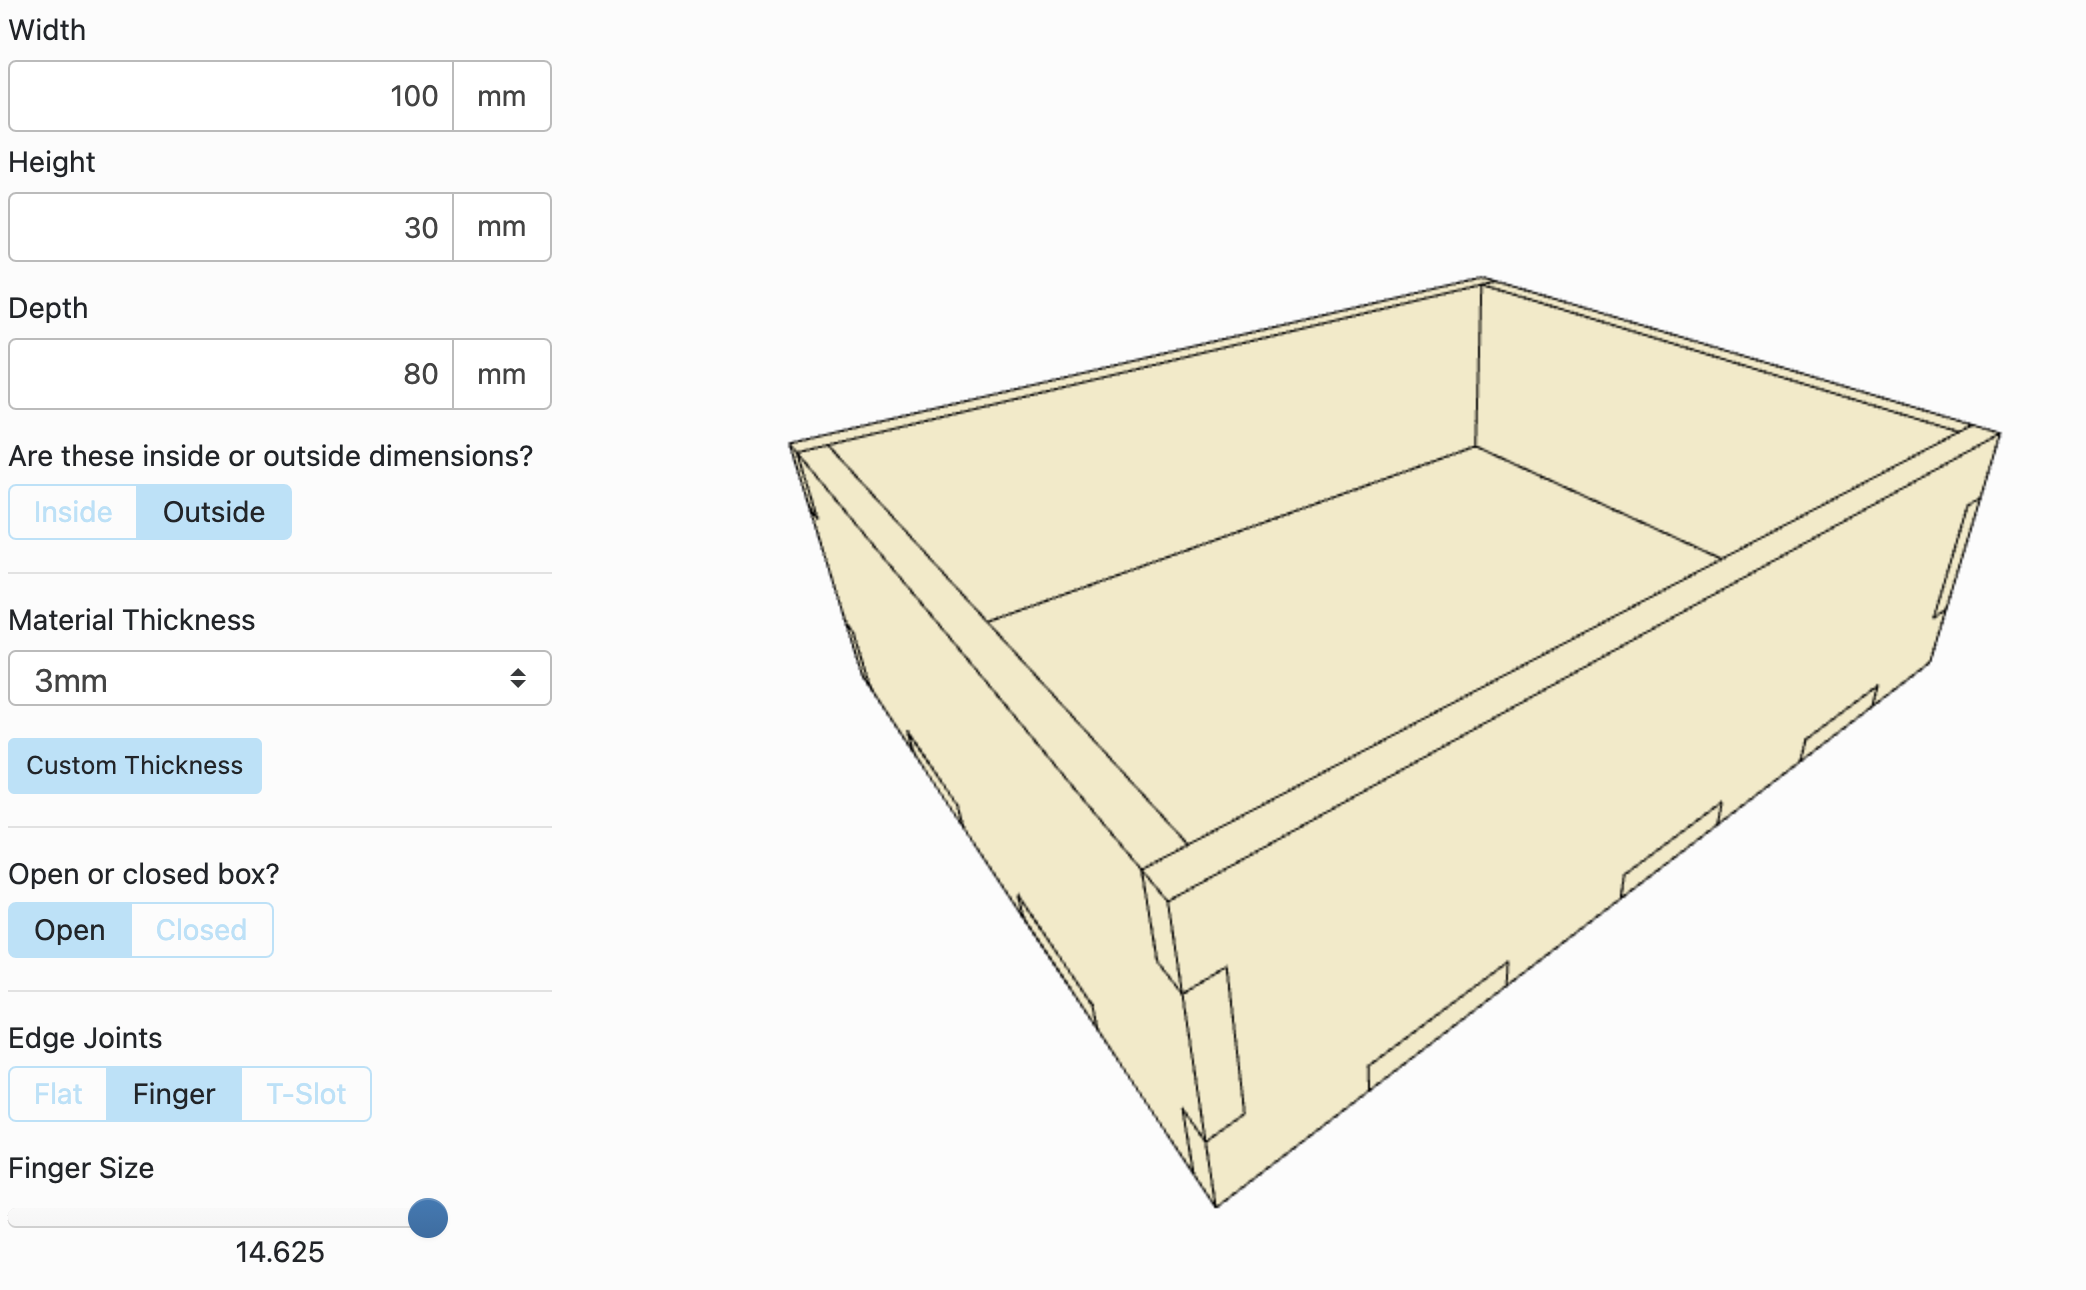The height and width of the screenshot is (1290, 2086).
Task: Select T-Slot edge joints
Action: coord(306,1094)
